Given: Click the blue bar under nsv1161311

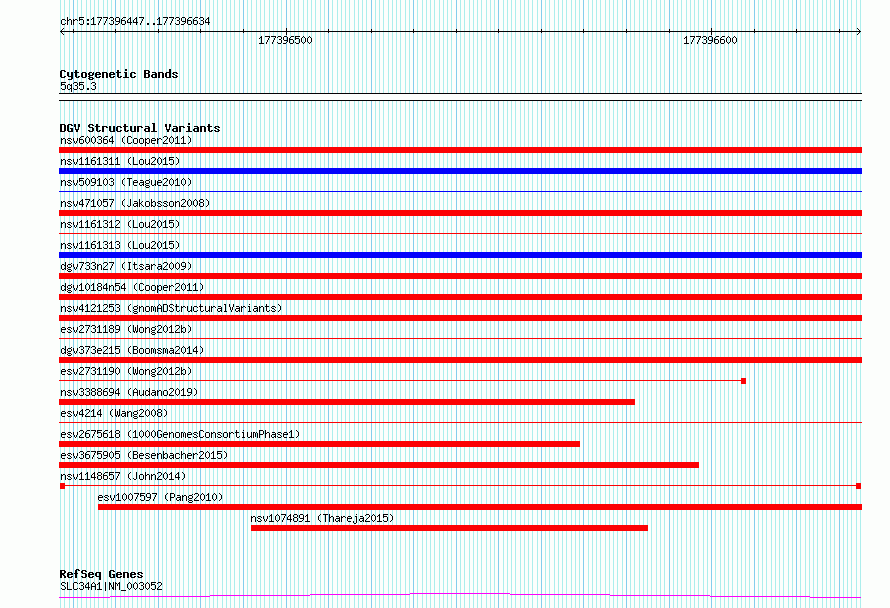Looking at the screenshot, I should (x=460, y=171).
